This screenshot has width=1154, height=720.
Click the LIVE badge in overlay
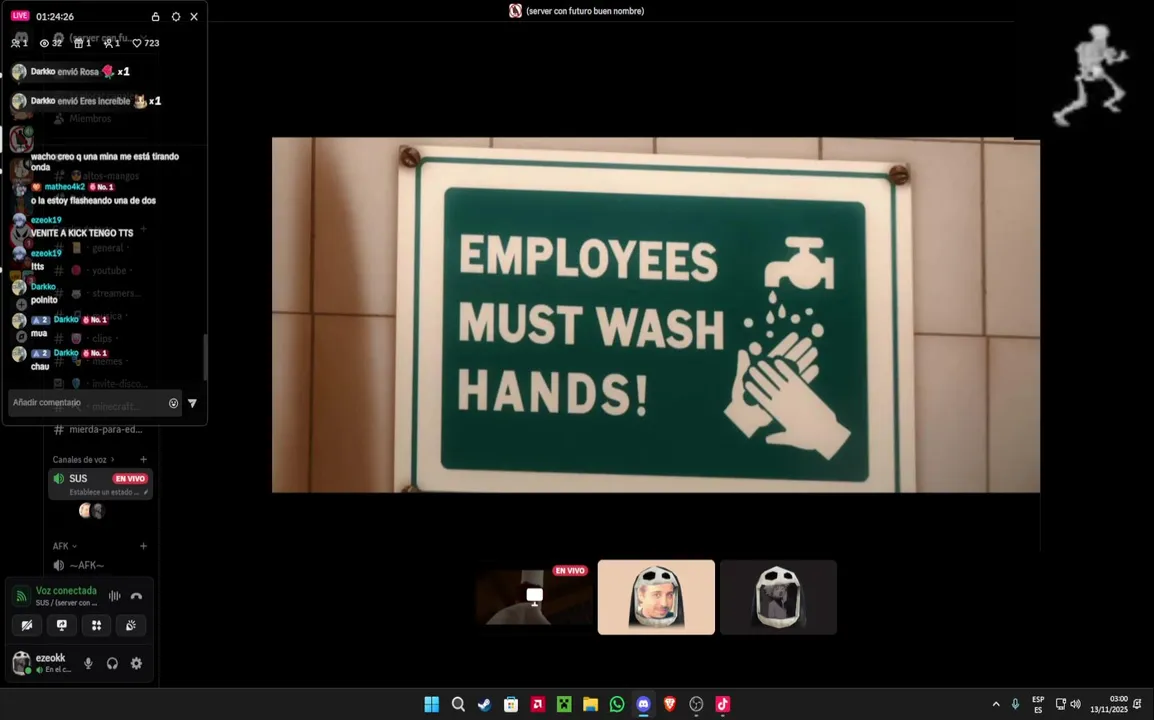point(20,15)
